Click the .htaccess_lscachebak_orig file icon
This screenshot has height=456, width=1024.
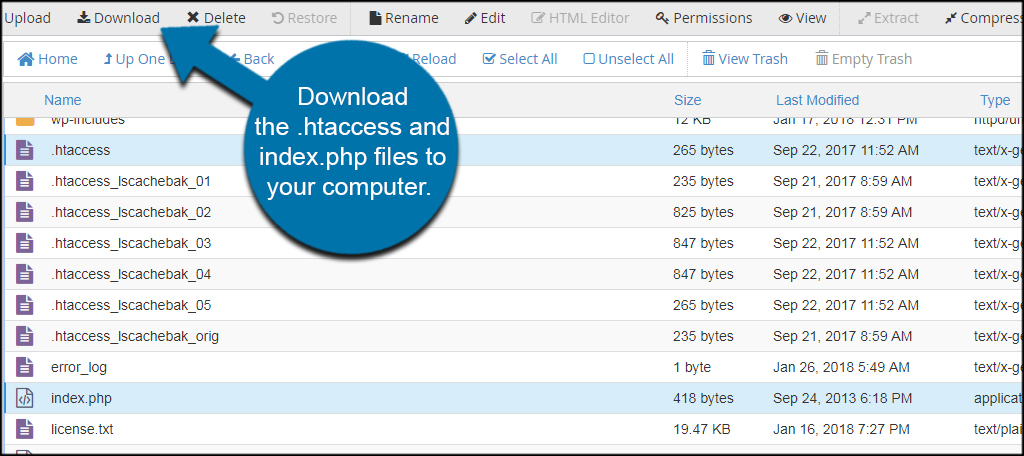[25, 336]
